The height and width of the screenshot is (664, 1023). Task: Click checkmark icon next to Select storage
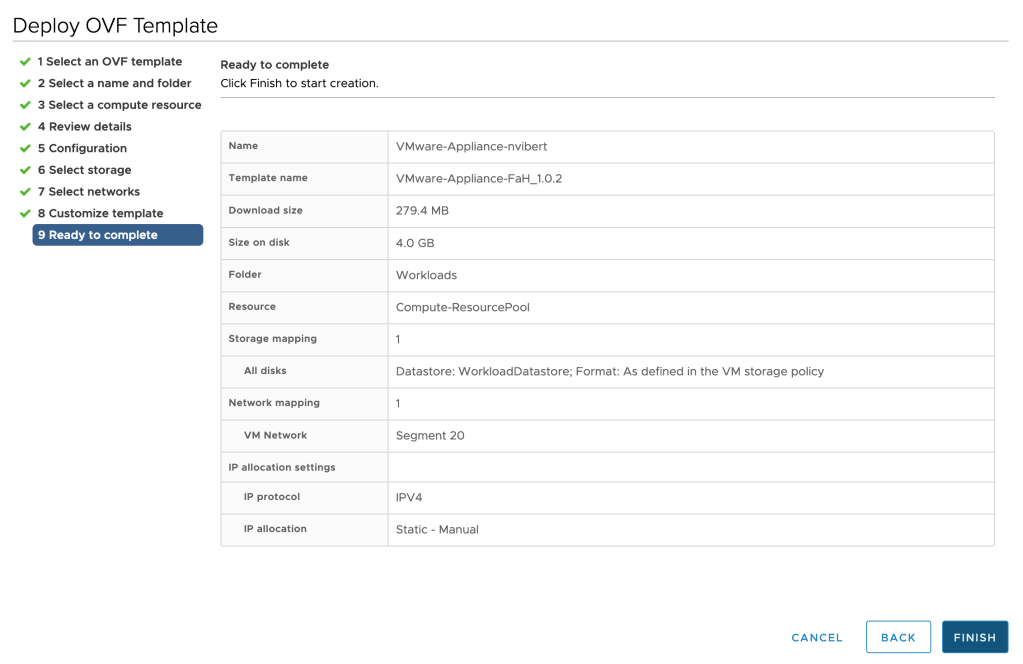[25, 170]
